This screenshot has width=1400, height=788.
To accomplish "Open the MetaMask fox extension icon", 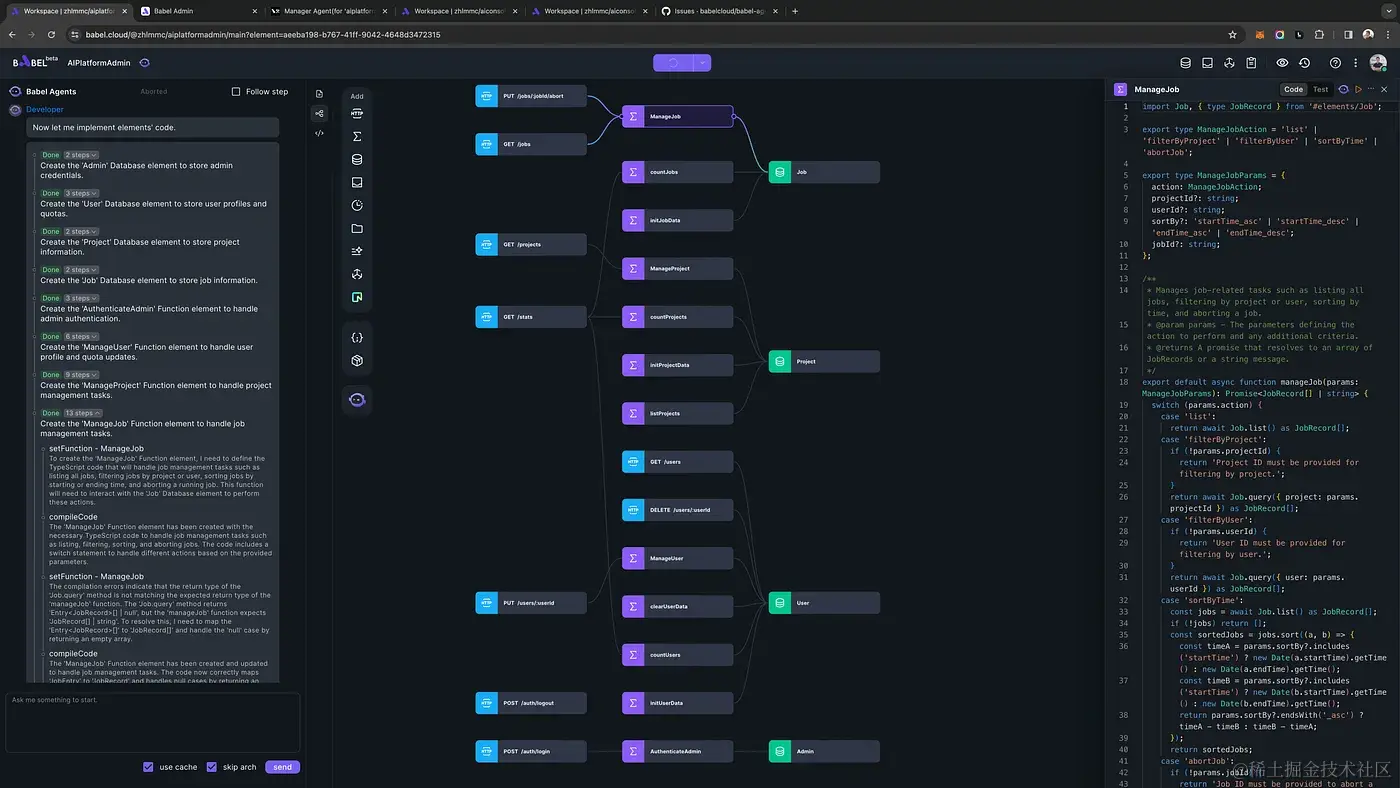I will 1261,34.
